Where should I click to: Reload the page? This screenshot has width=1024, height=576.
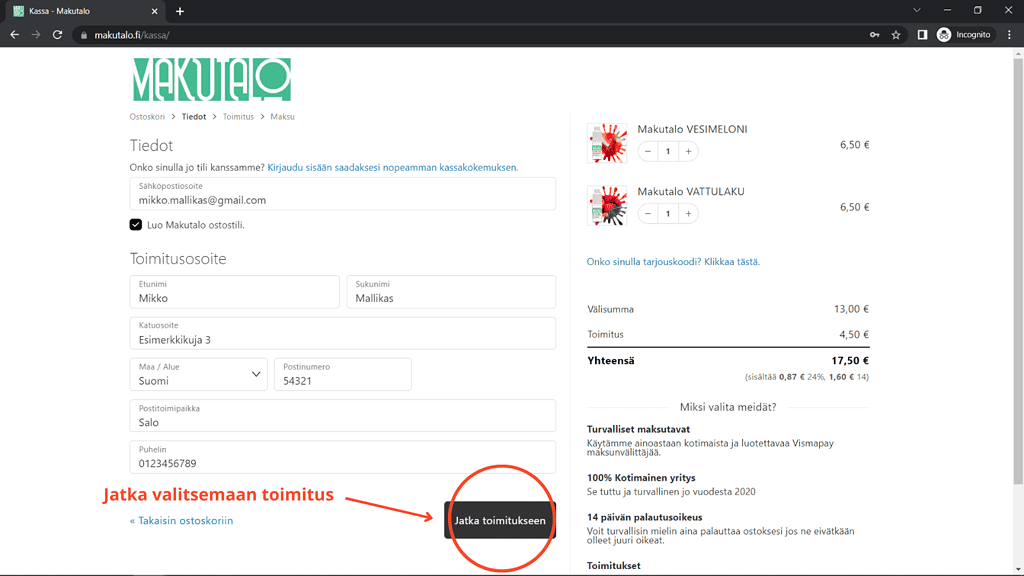pos(58,35)
